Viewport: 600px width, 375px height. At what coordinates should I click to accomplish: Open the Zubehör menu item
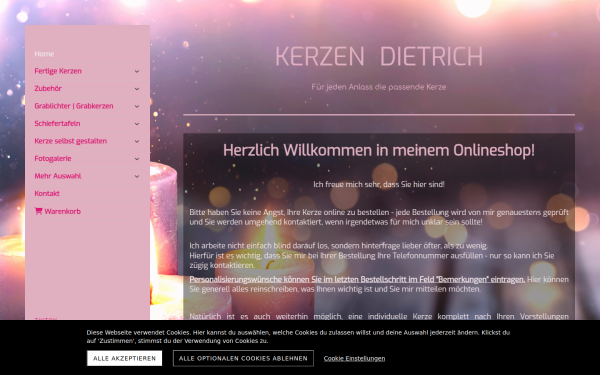(x=48, y=88)
